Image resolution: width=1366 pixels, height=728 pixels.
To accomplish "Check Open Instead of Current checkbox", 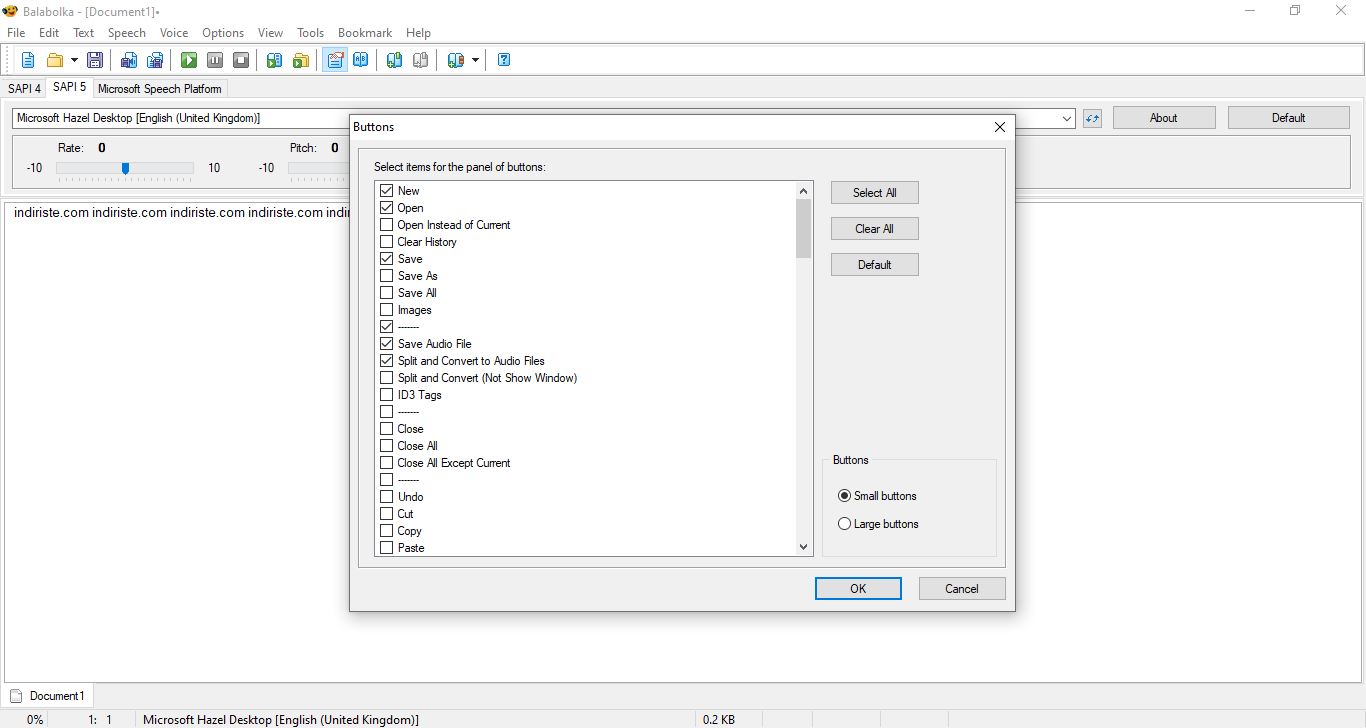I will (387, 225).
